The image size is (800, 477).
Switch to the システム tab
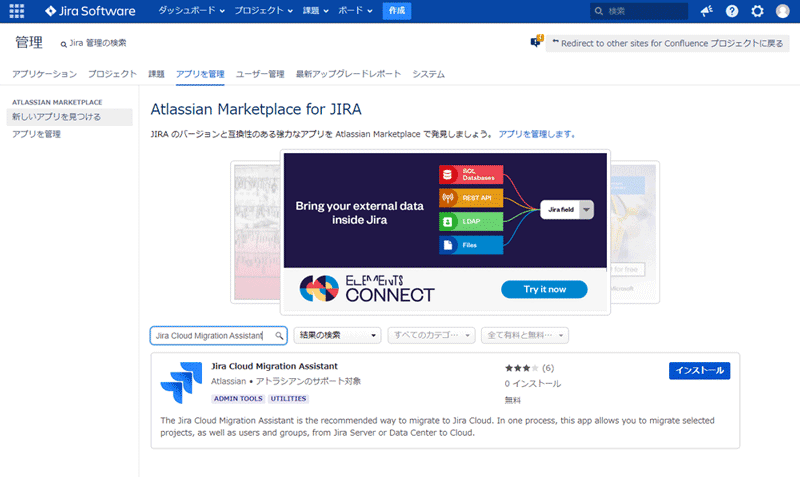(x=429, y=74)
